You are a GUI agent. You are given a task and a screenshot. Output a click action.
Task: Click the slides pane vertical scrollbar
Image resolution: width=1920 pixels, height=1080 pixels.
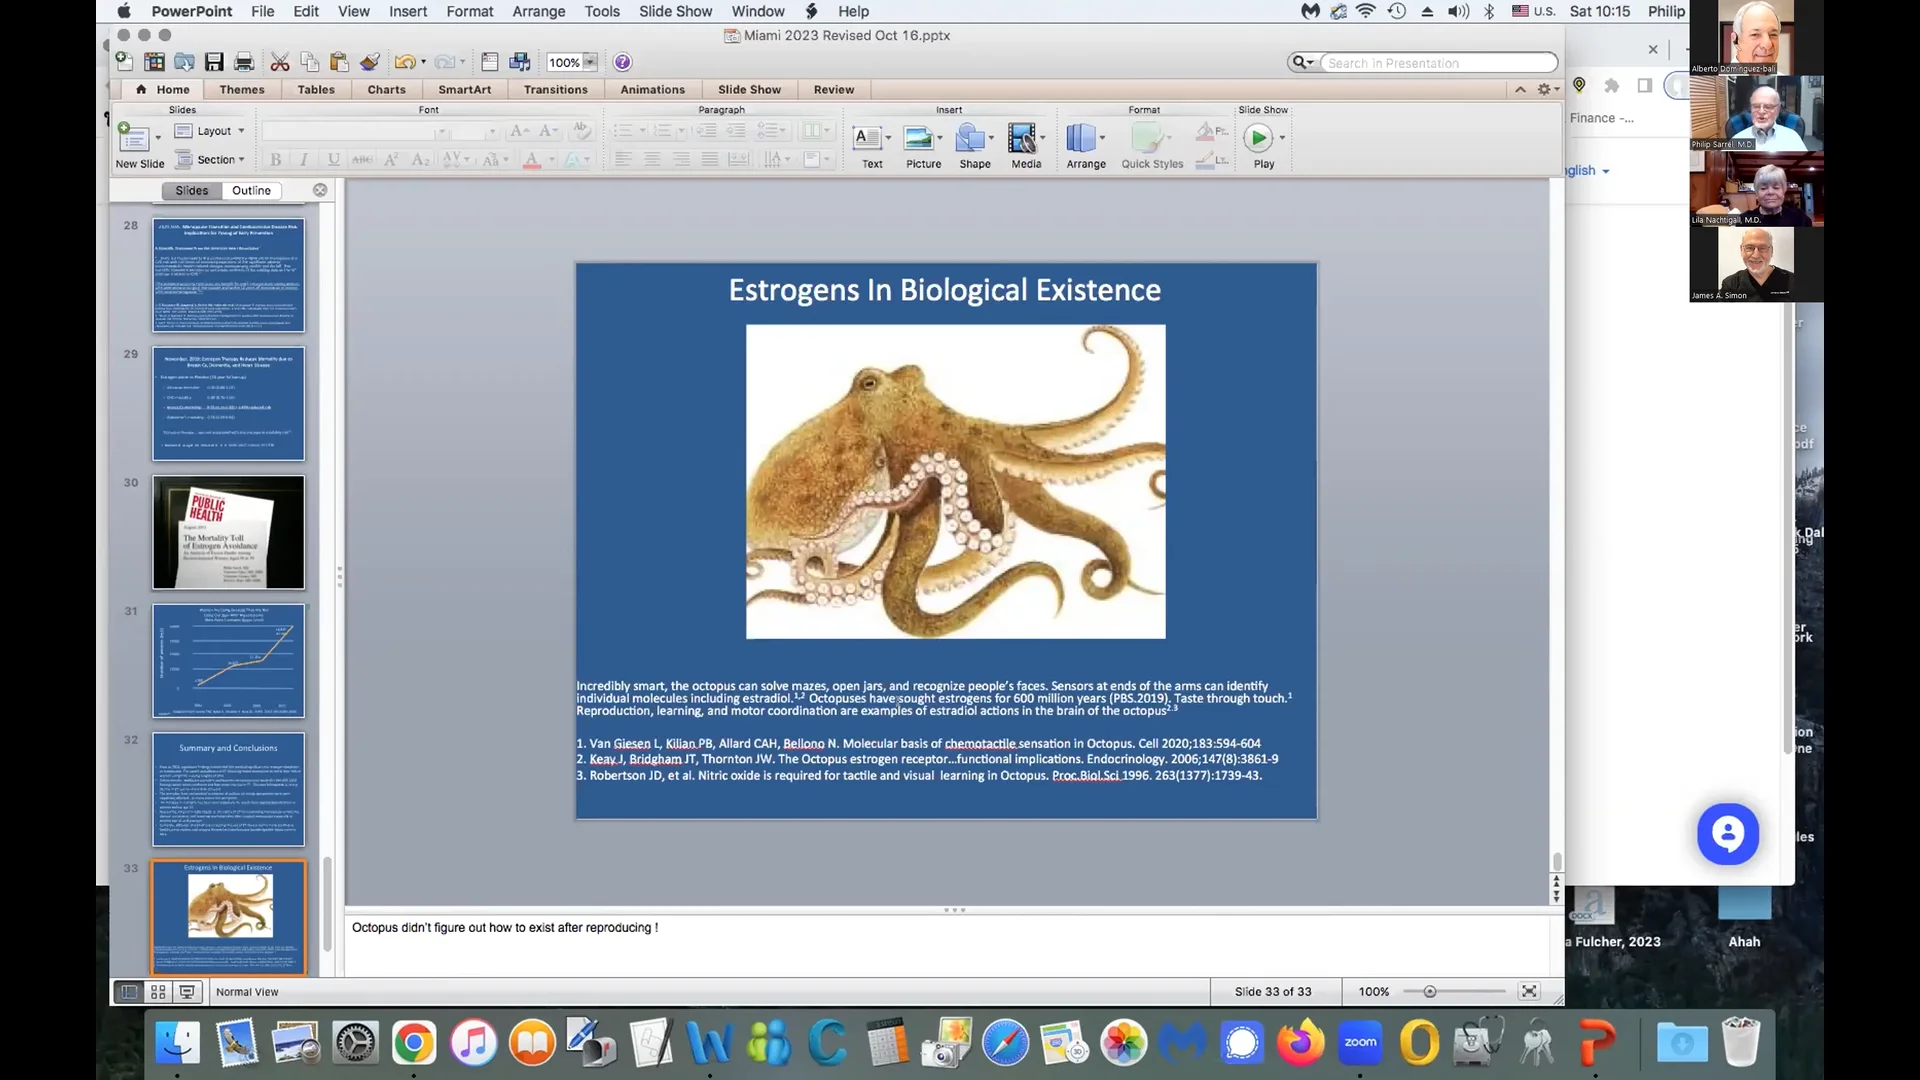327,905
